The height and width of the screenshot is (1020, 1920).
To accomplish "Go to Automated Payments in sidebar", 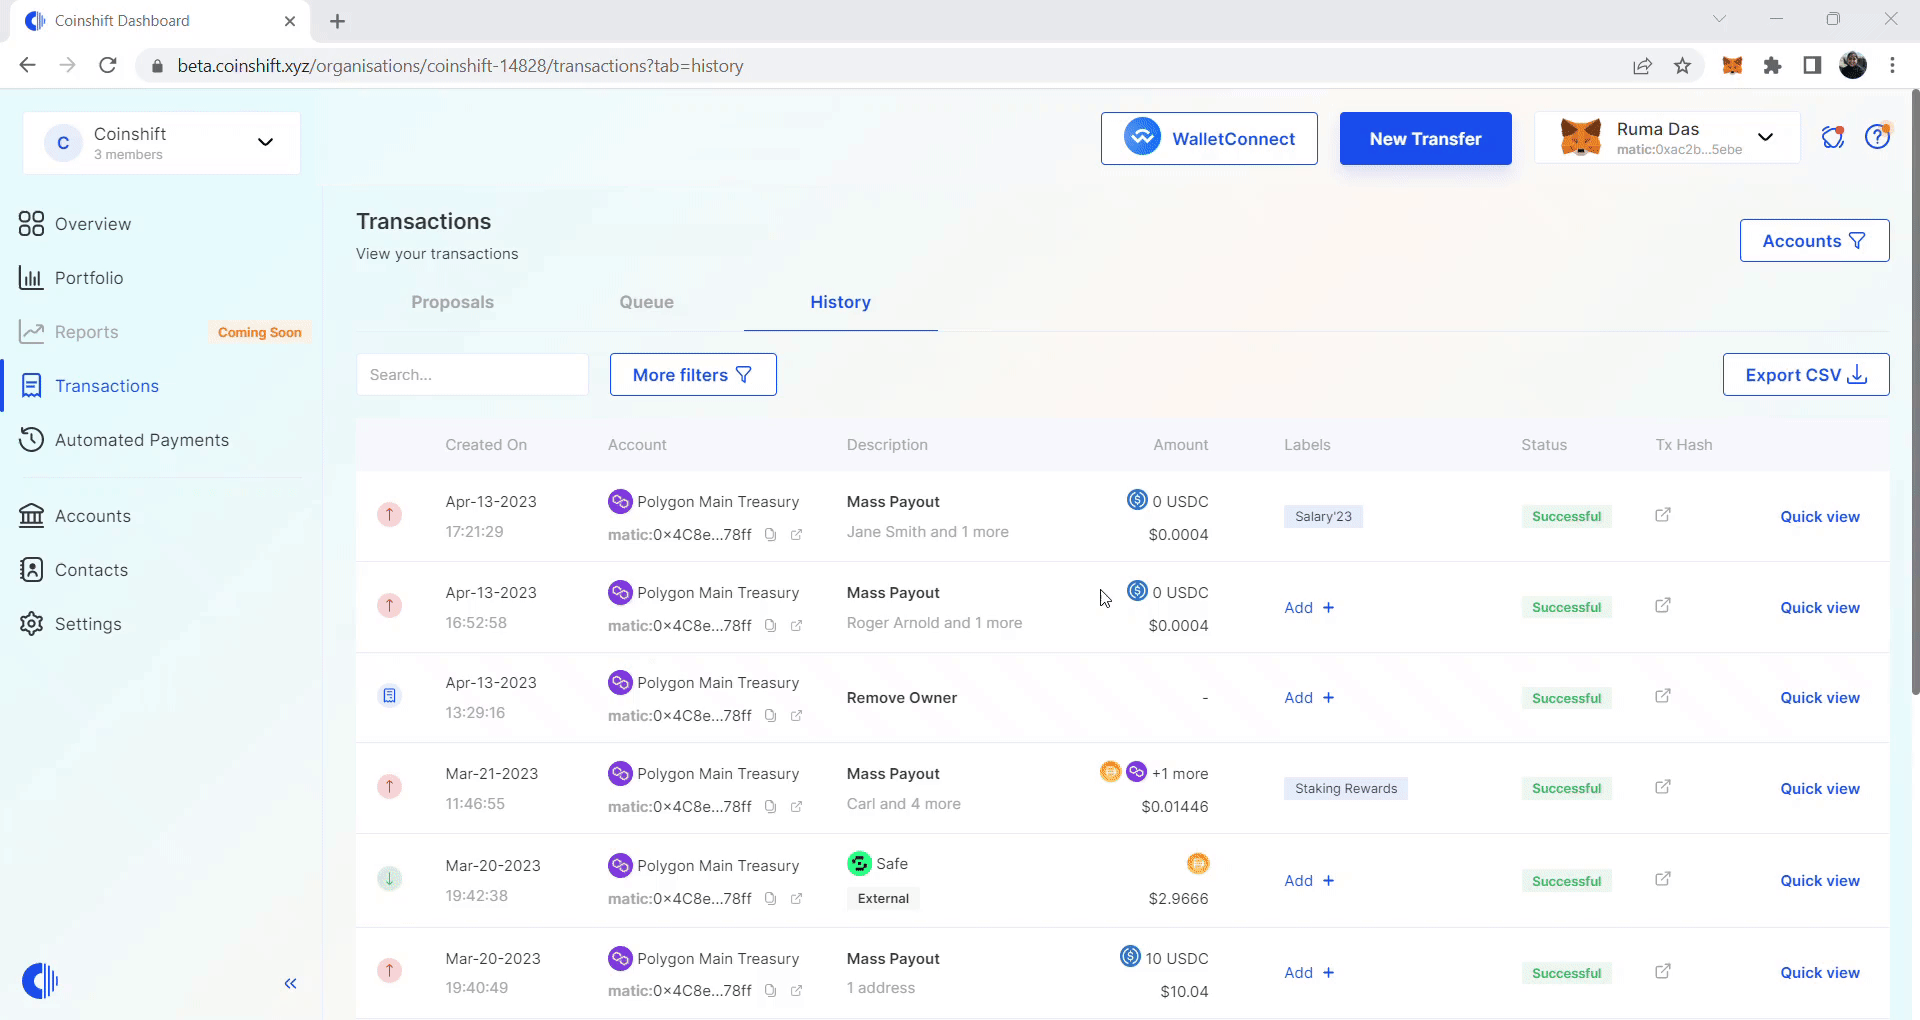I will pos(142,440).
